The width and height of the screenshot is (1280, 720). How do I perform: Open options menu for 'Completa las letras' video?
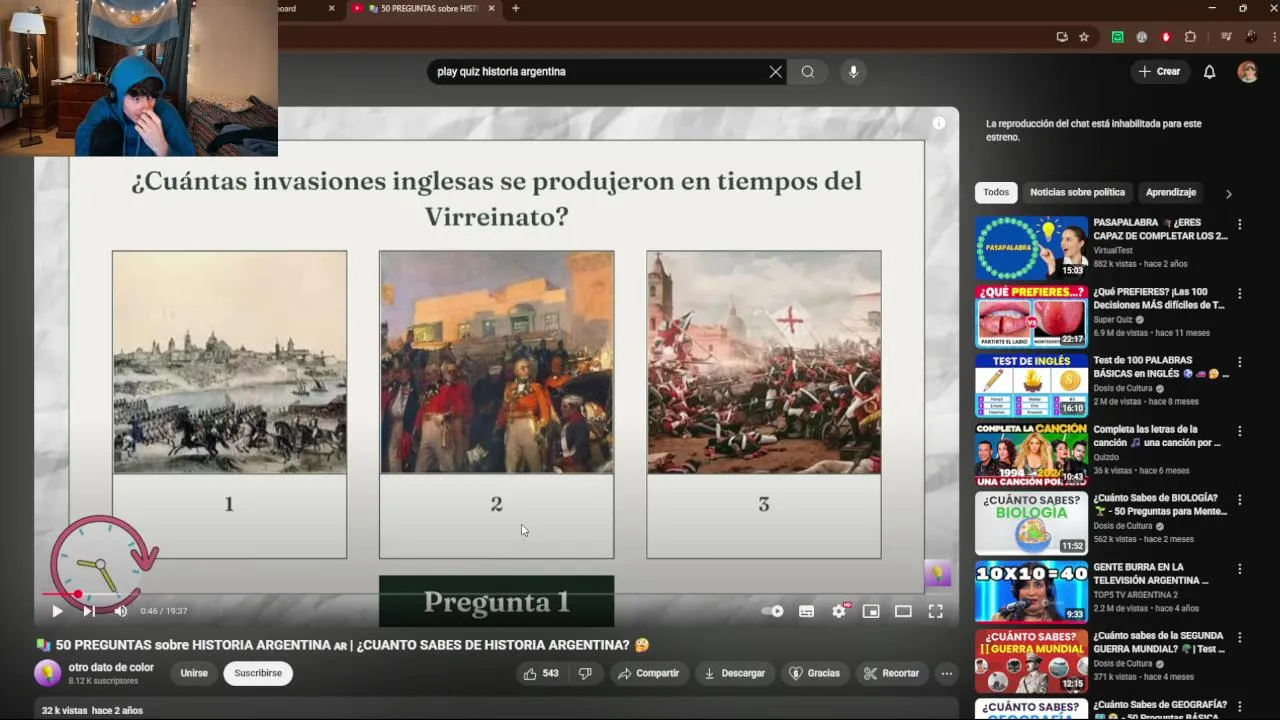click(x=1240, y=432)
